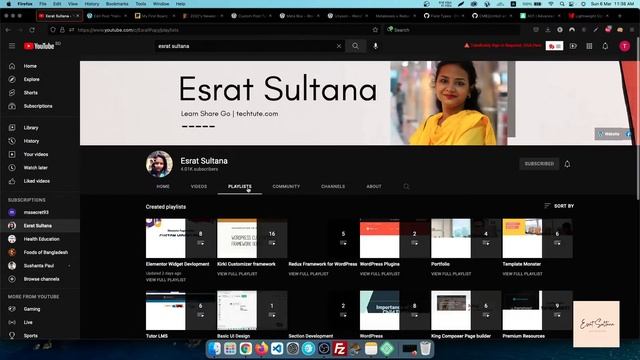Click the search magnifier button
The height and width of the screenshot is (360, 640).
click(x=356, y=46)
